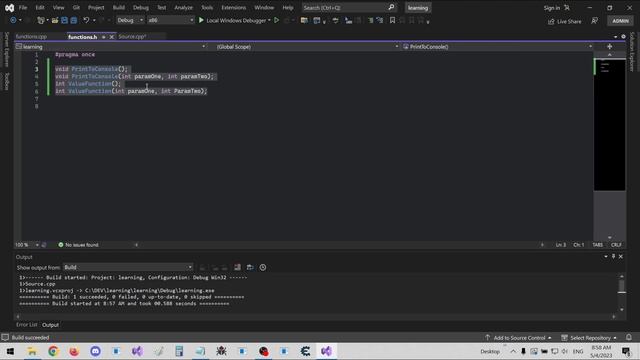The height and width of the screenshot is (360, 640).
Task: Open the View menu
Action: [x=58, y=8]
